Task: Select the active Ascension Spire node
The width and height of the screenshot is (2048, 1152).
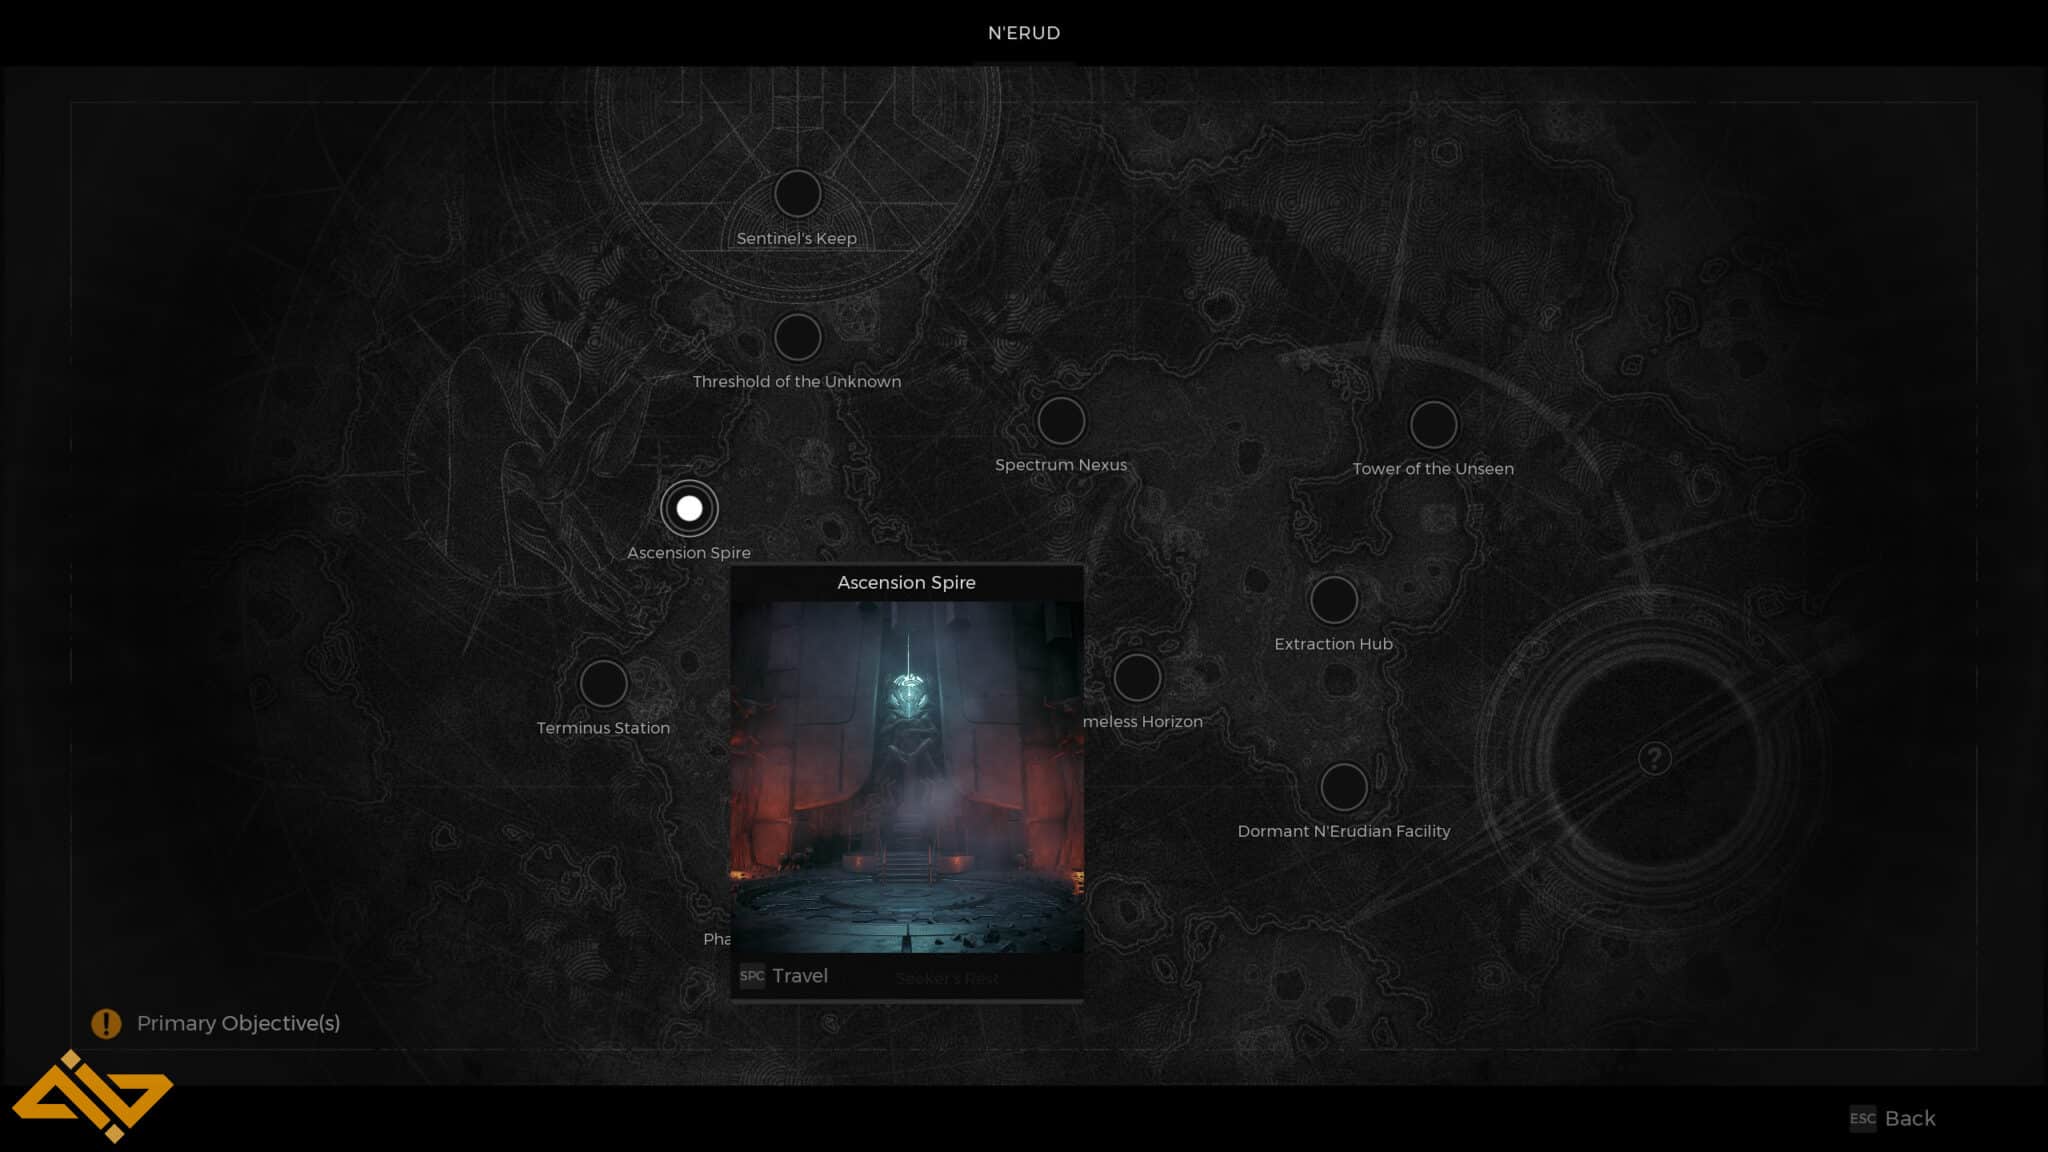Action: (x=689, y=508)
